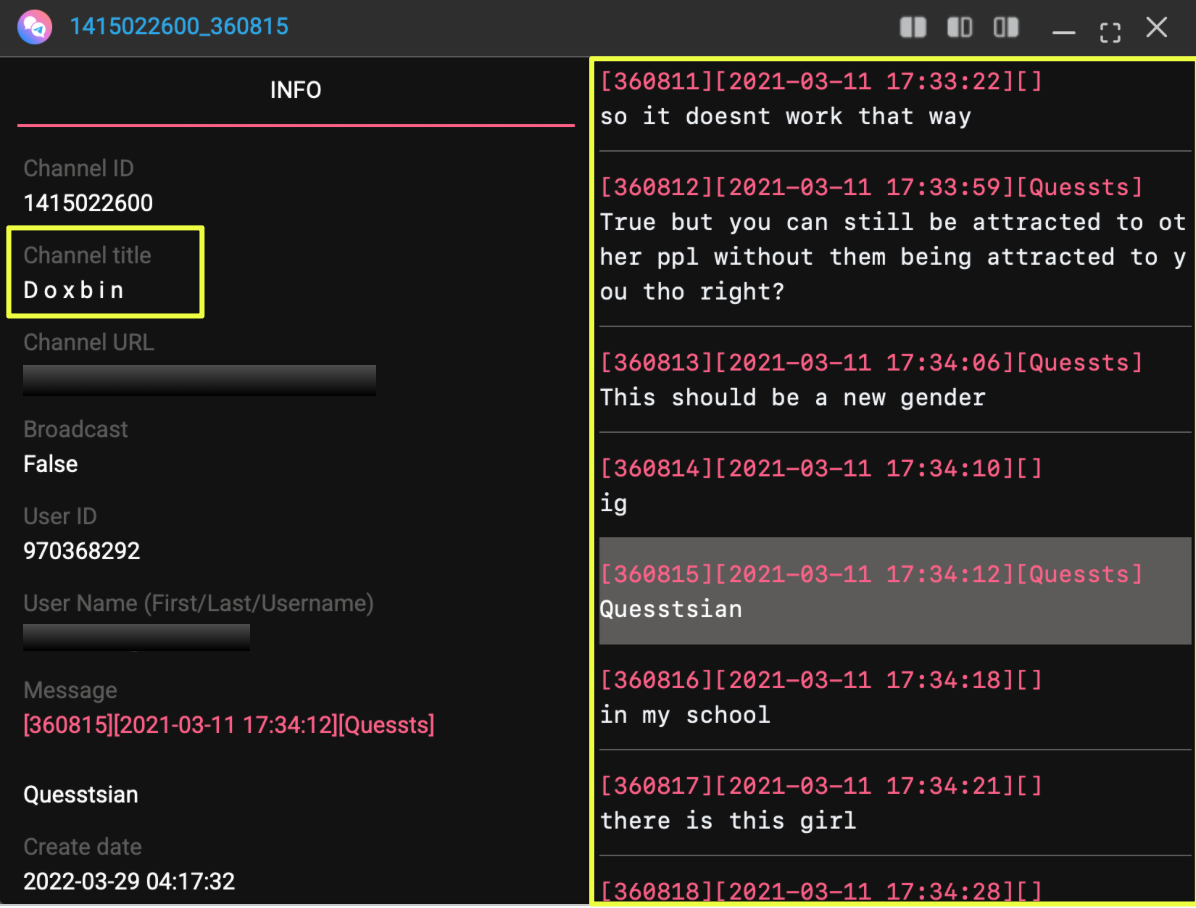This screenshot has height=908, width=1196.
Task: Click the window title 1415022600_360815
Action: tap(179, 27)
